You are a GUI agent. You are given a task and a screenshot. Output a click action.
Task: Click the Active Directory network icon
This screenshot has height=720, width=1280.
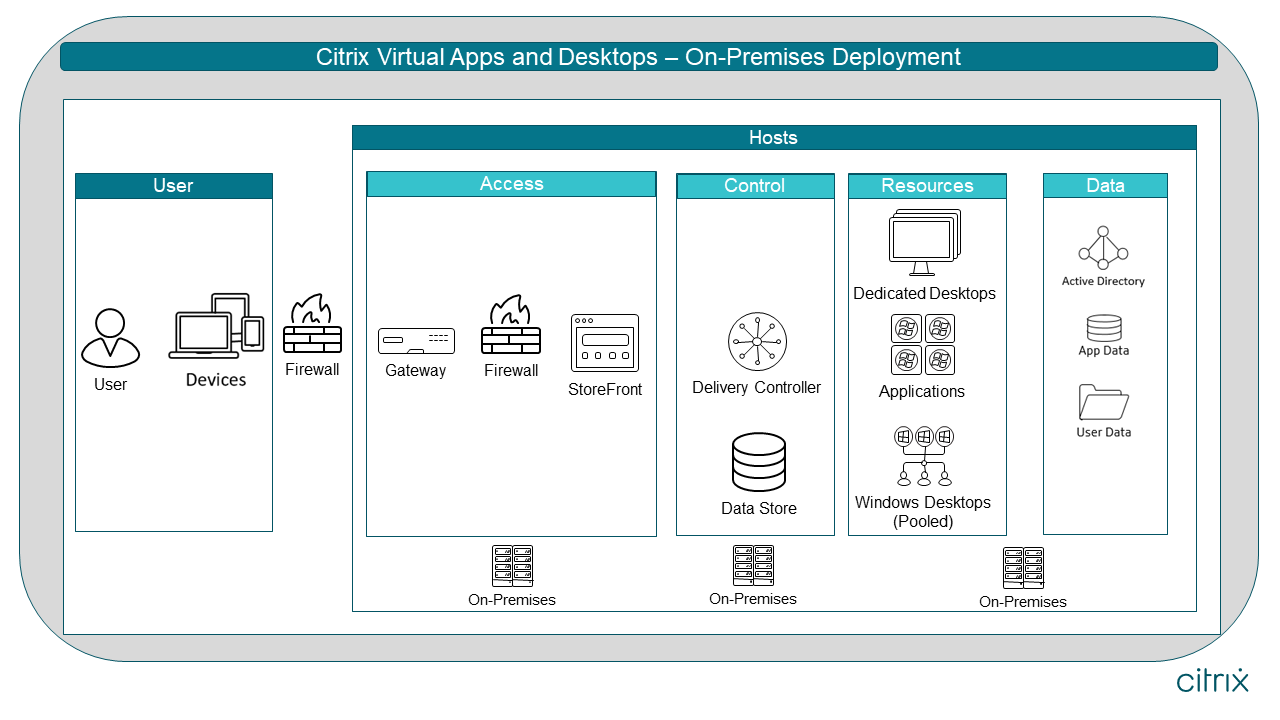pos(1103,248)
